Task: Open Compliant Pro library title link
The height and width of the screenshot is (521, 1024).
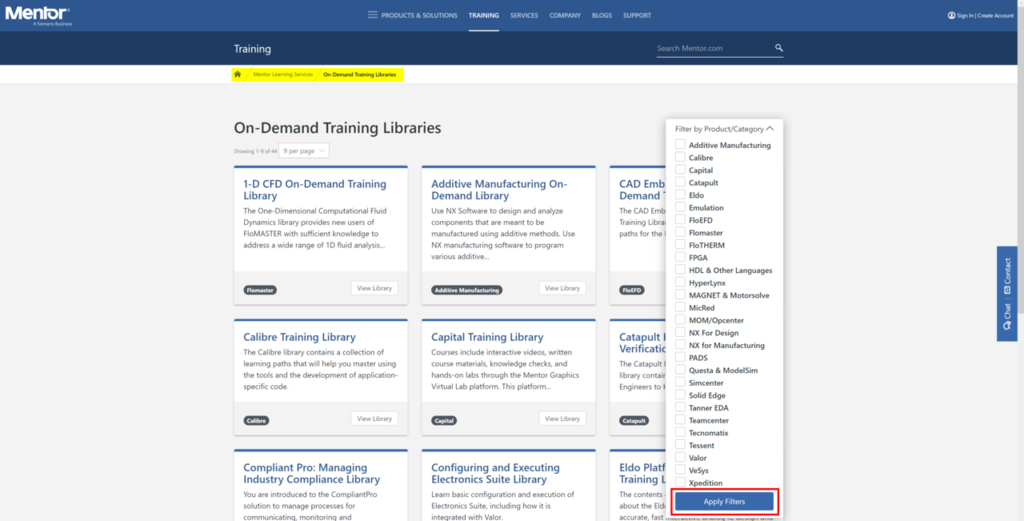Action: 312,473
